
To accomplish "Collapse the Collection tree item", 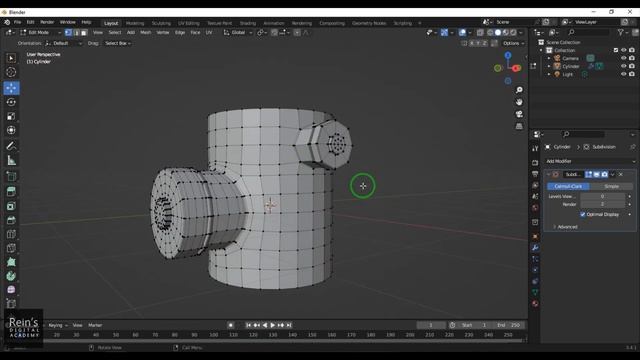I will (x=542, y=50).
